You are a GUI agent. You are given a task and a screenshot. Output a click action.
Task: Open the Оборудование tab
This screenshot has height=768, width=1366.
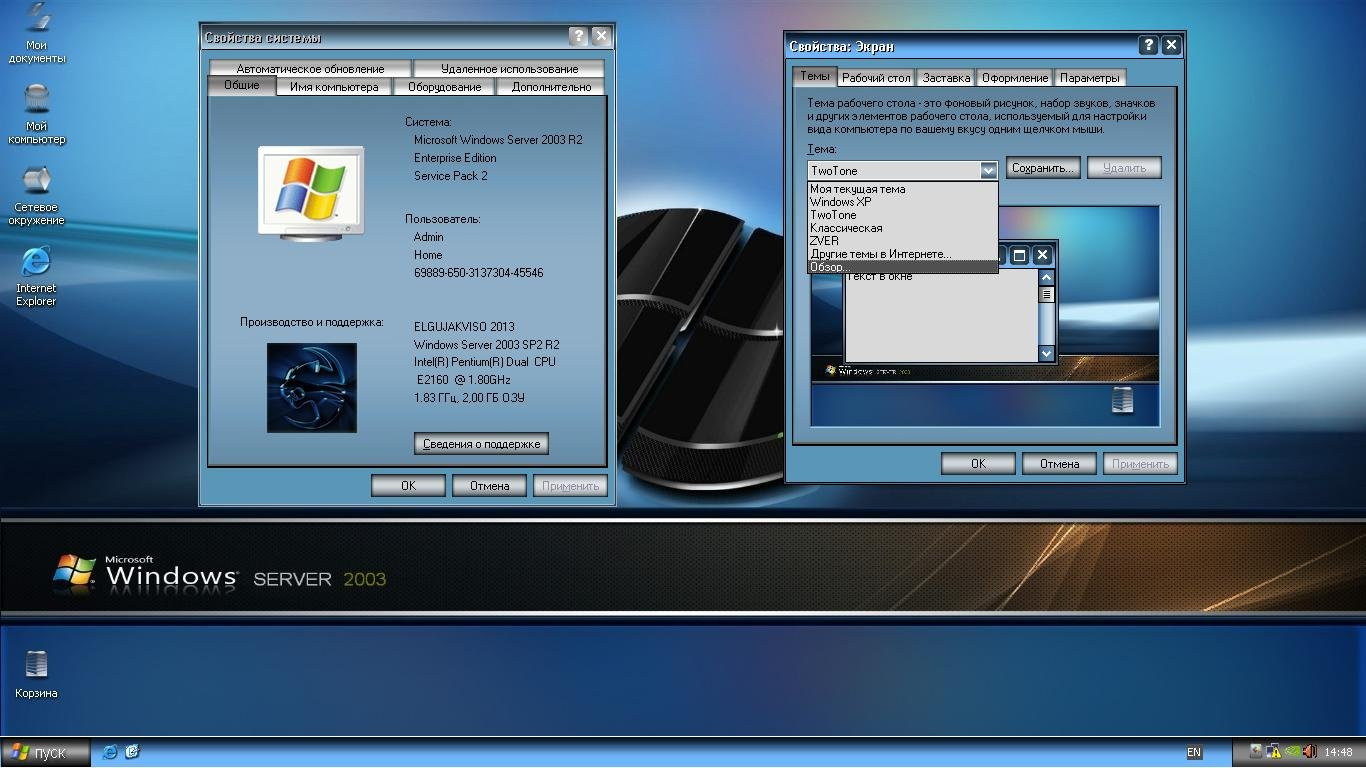[x=445, y=87]
